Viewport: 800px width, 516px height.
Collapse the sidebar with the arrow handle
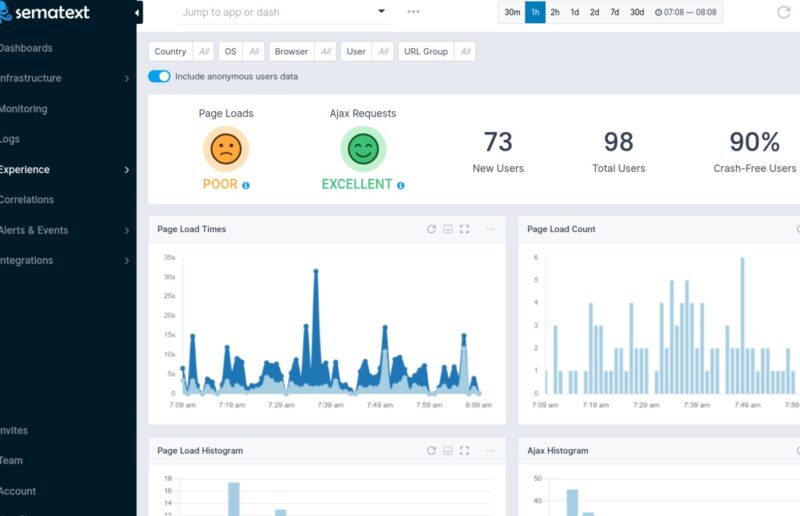pos(137,13)
